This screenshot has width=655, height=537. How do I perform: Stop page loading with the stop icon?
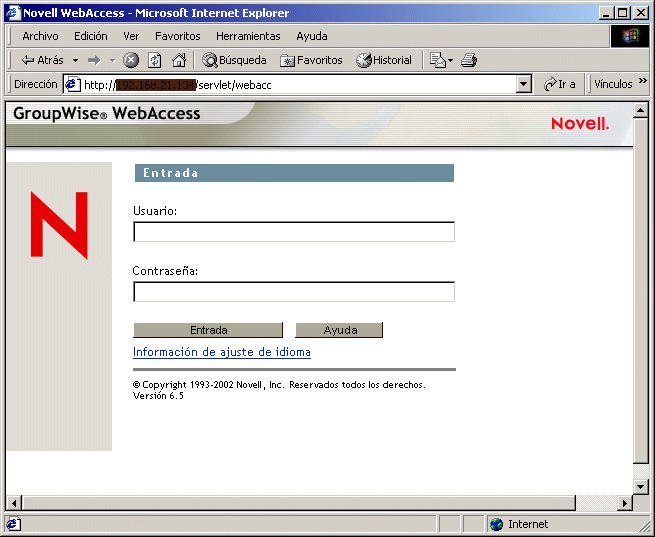tap(131, 60)
